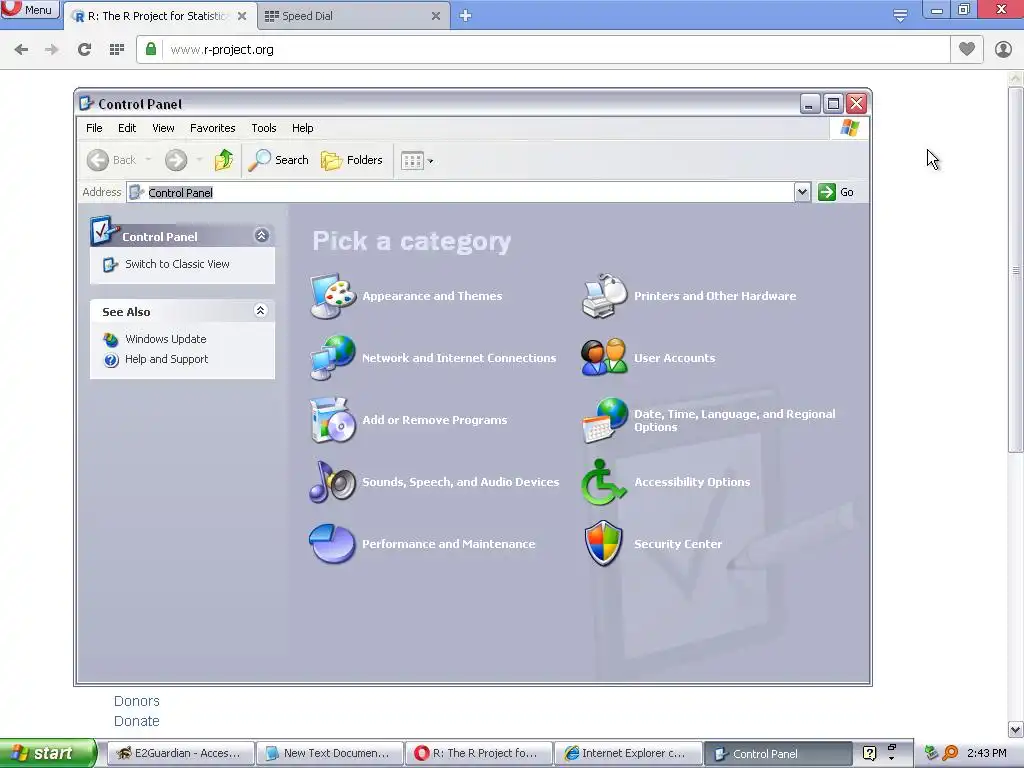This screenshot has width=1024, height=768.
Task: Open Opera user account icon
Action: (x=1003, y=49)
